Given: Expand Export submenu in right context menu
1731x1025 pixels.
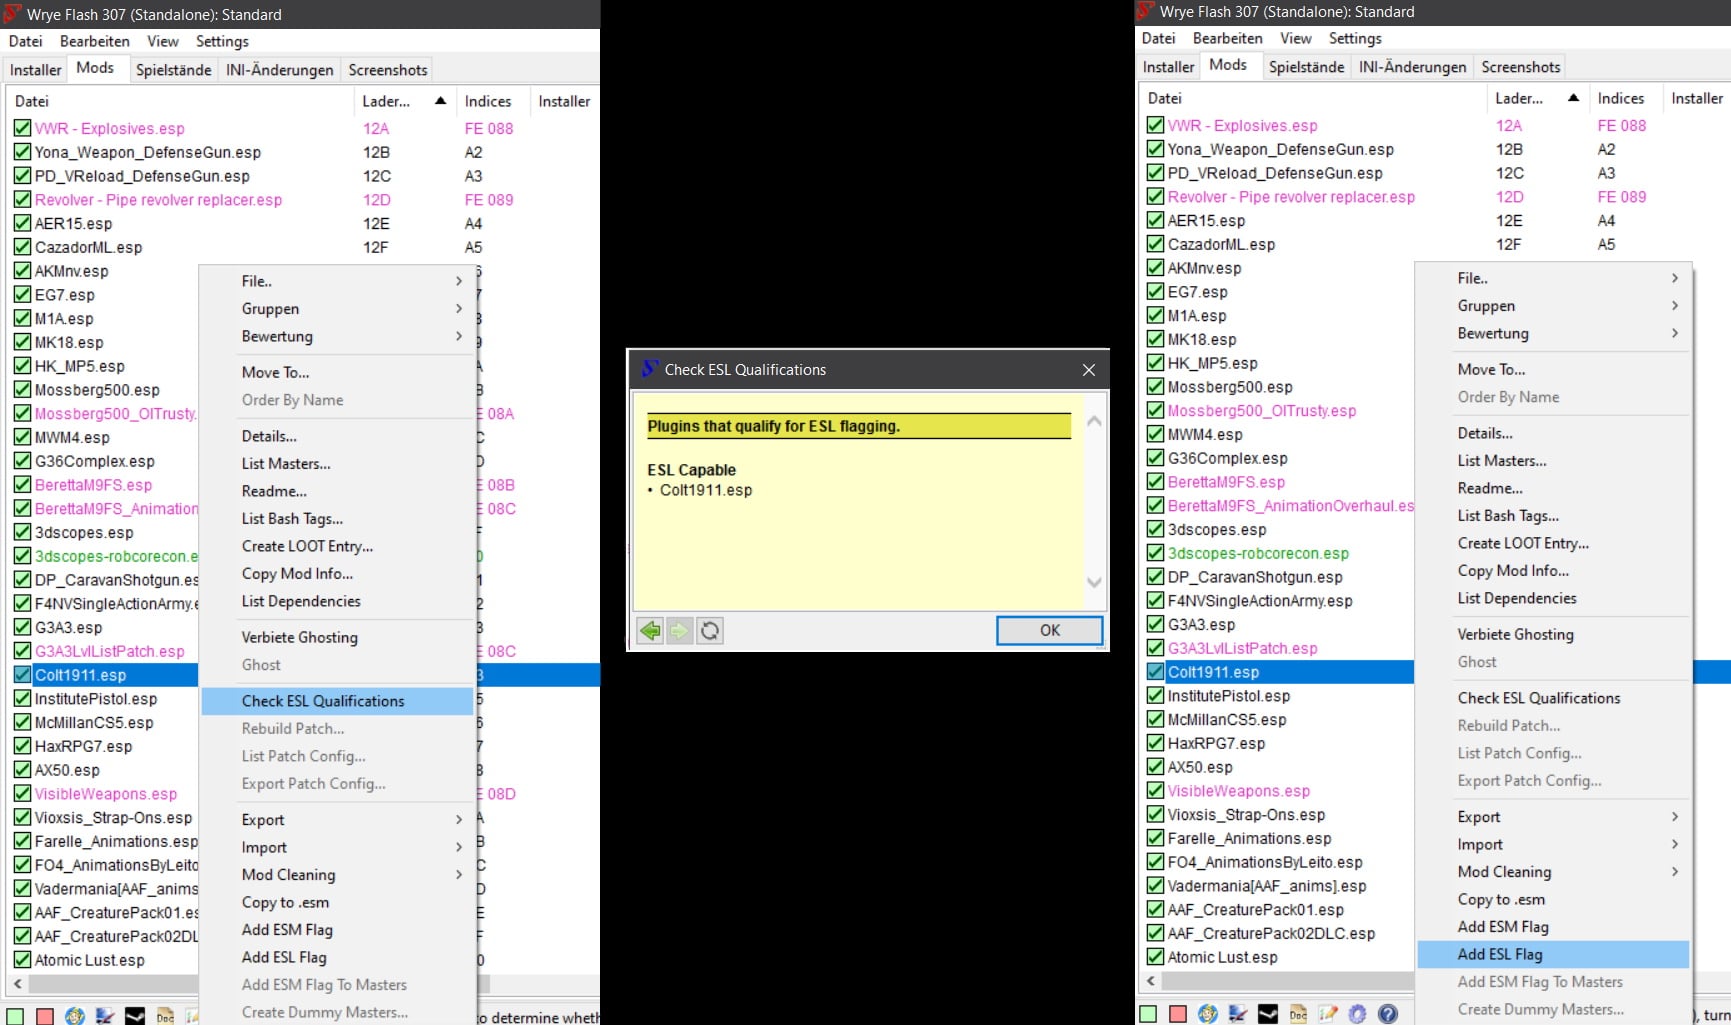Looking at the screenshot, I should coord(1554,817).
